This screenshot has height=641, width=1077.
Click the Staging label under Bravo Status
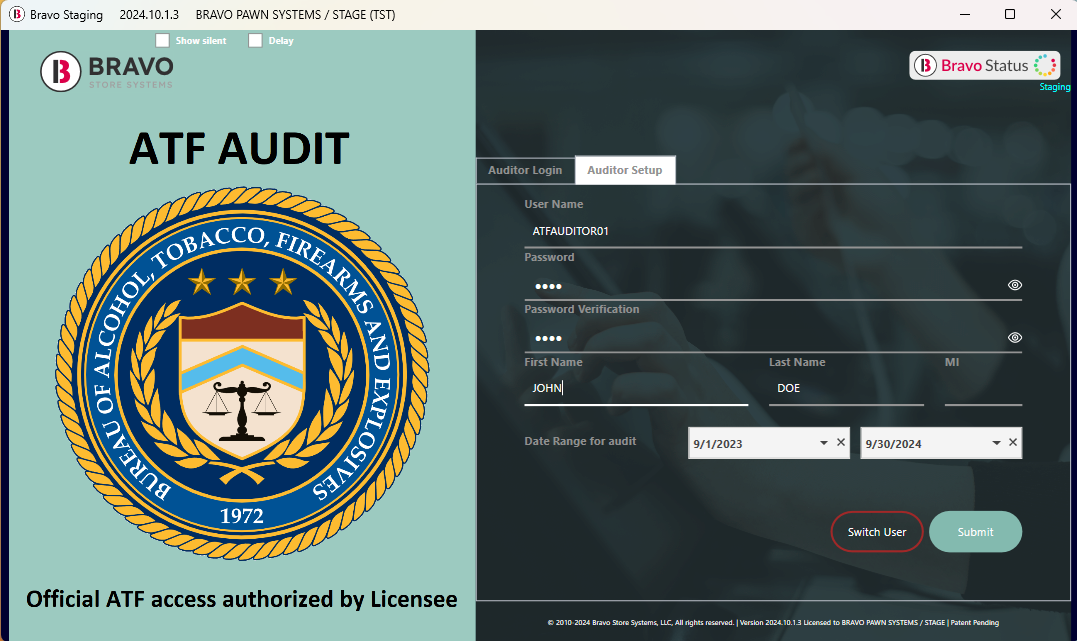(x=1054, y=87)
